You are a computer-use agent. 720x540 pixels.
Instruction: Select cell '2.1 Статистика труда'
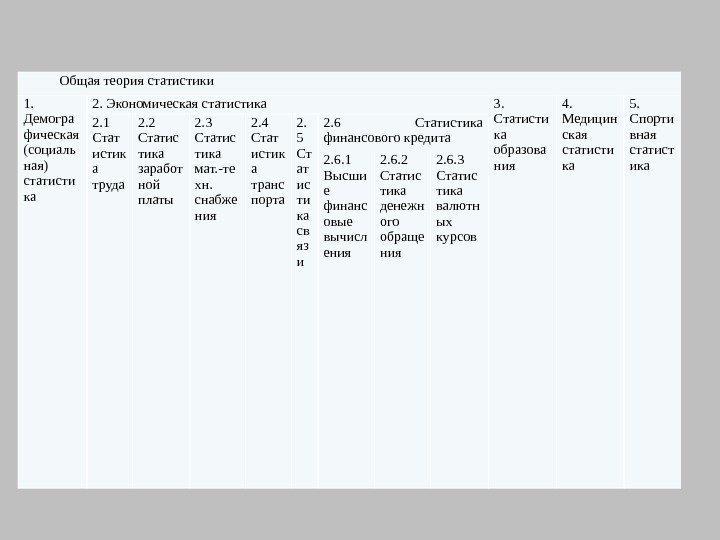[109, 301]
